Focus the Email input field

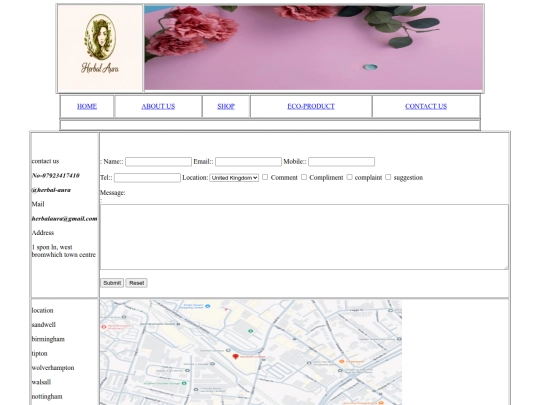coord(248,162)
